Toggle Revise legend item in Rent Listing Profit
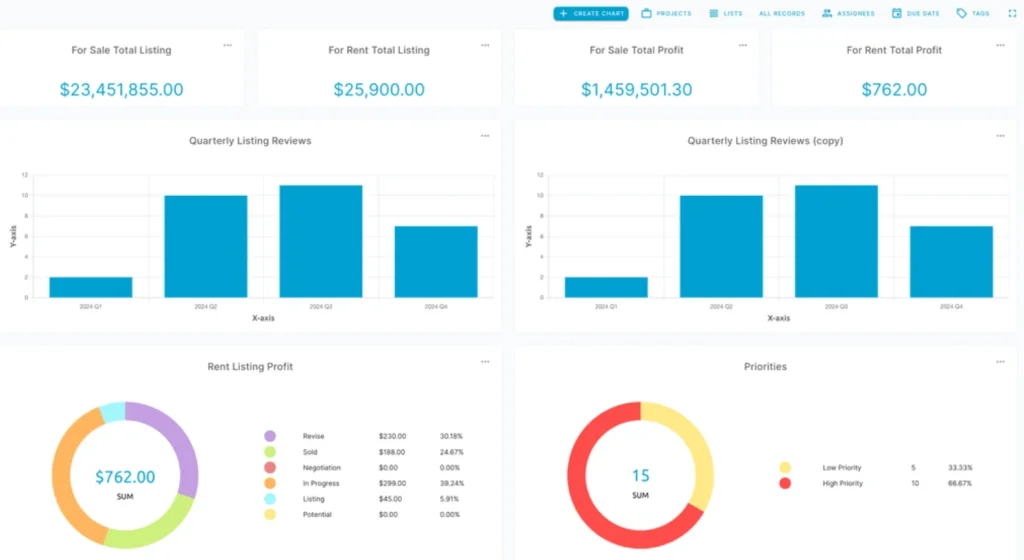 pos(313,436)
